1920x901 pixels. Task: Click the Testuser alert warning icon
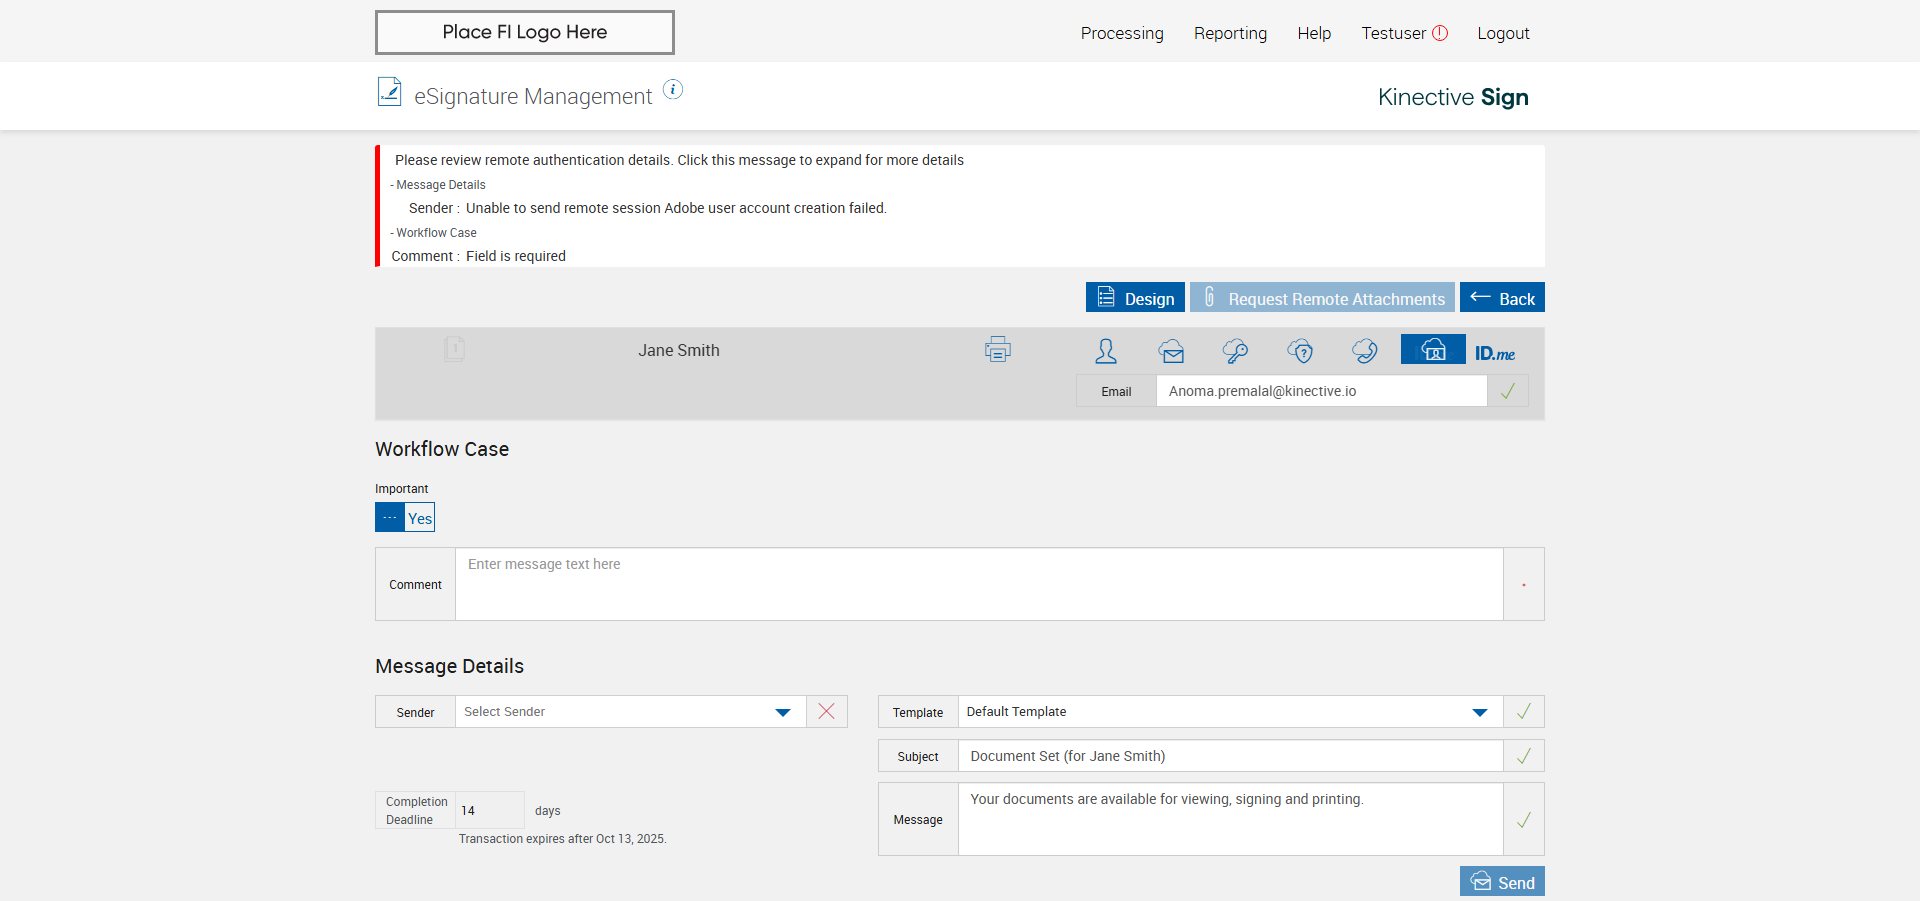click(x=1440, y=33)
